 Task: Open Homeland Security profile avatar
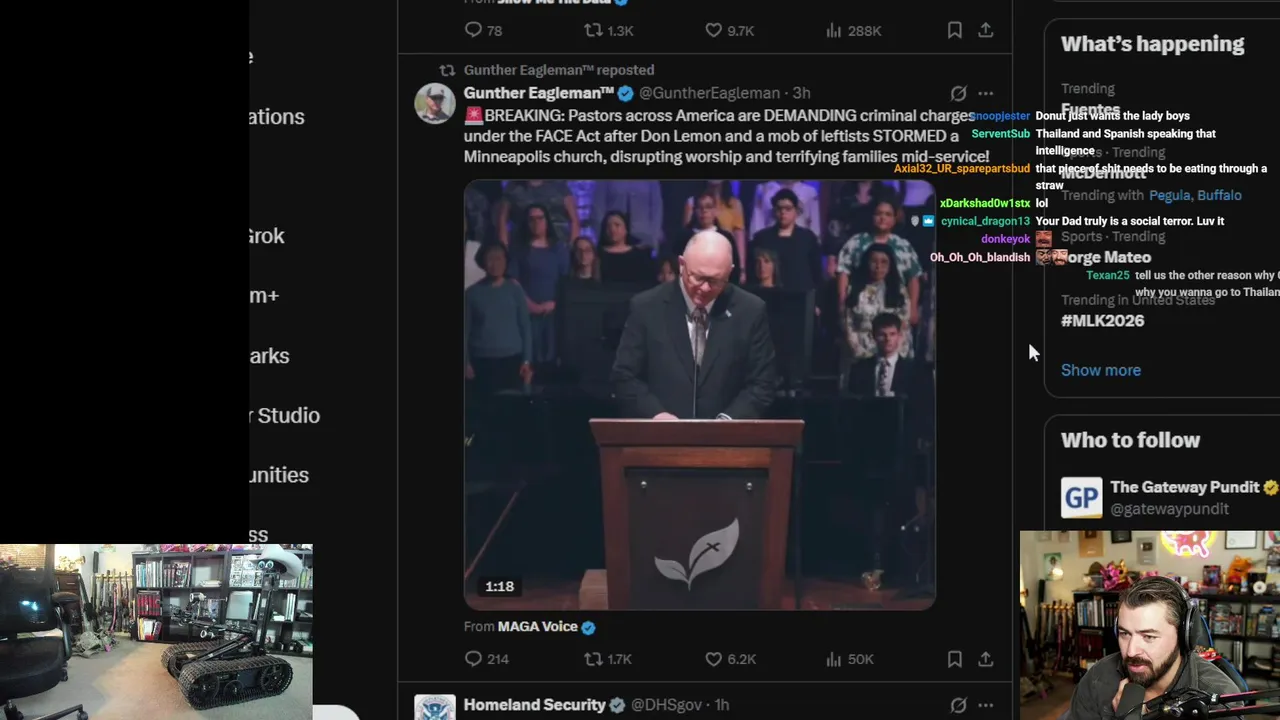click(x=435, y=708)
